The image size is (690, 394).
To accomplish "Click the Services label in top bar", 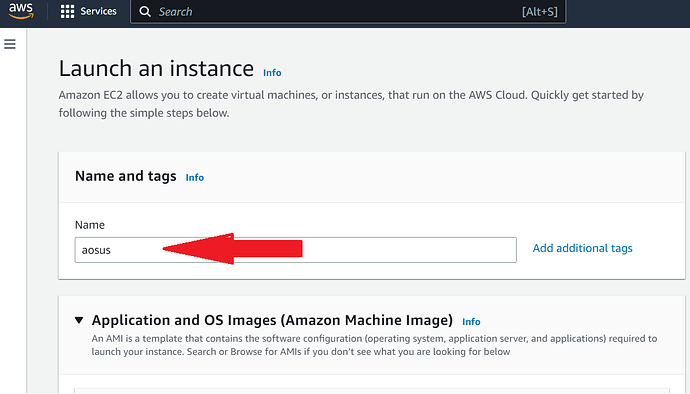I will 98,11.
